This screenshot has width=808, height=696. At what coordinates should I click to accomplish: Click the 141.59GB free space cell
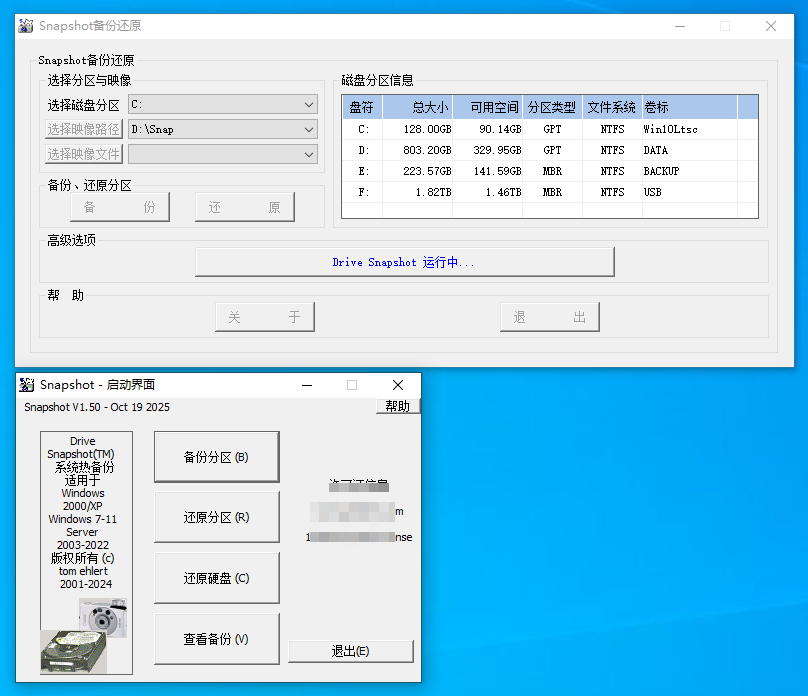pyautogui.click(x=497, y=171)
